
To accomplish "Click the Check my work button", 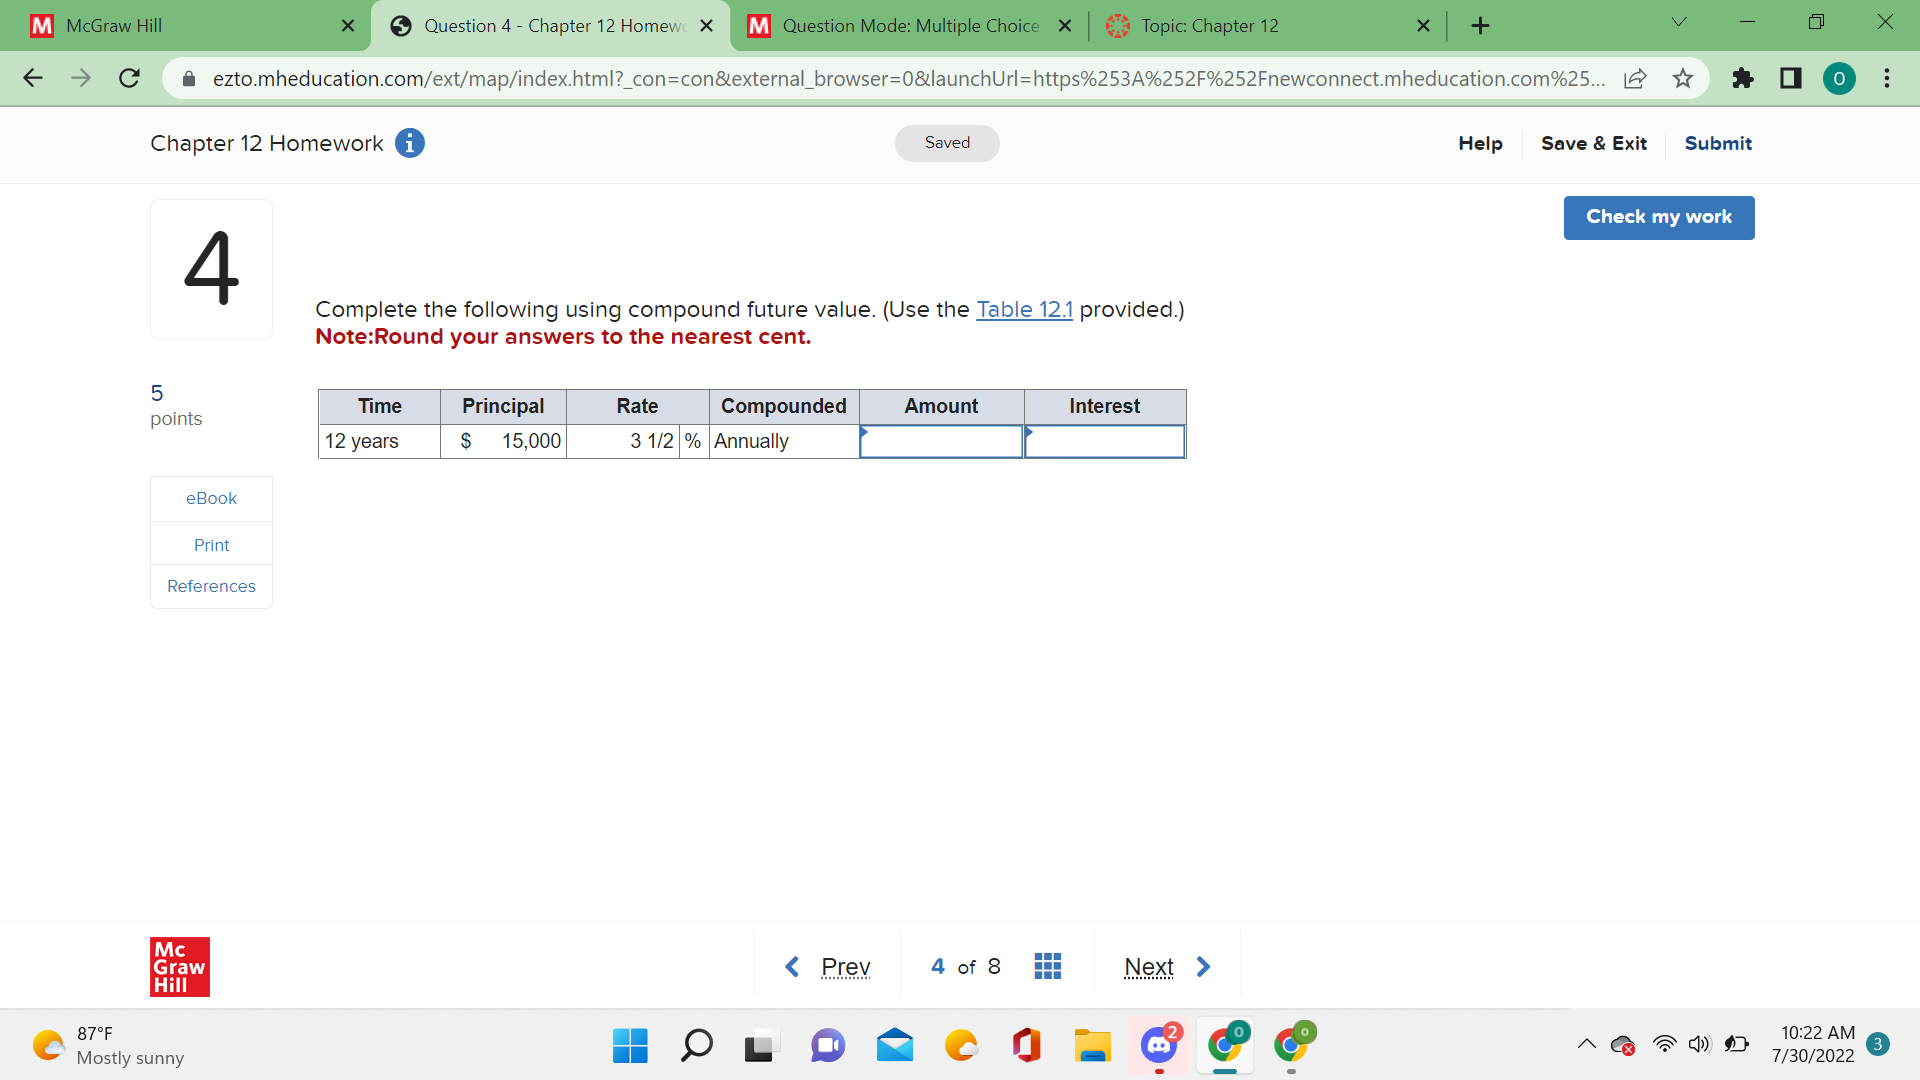I will tap(1658, 217).
